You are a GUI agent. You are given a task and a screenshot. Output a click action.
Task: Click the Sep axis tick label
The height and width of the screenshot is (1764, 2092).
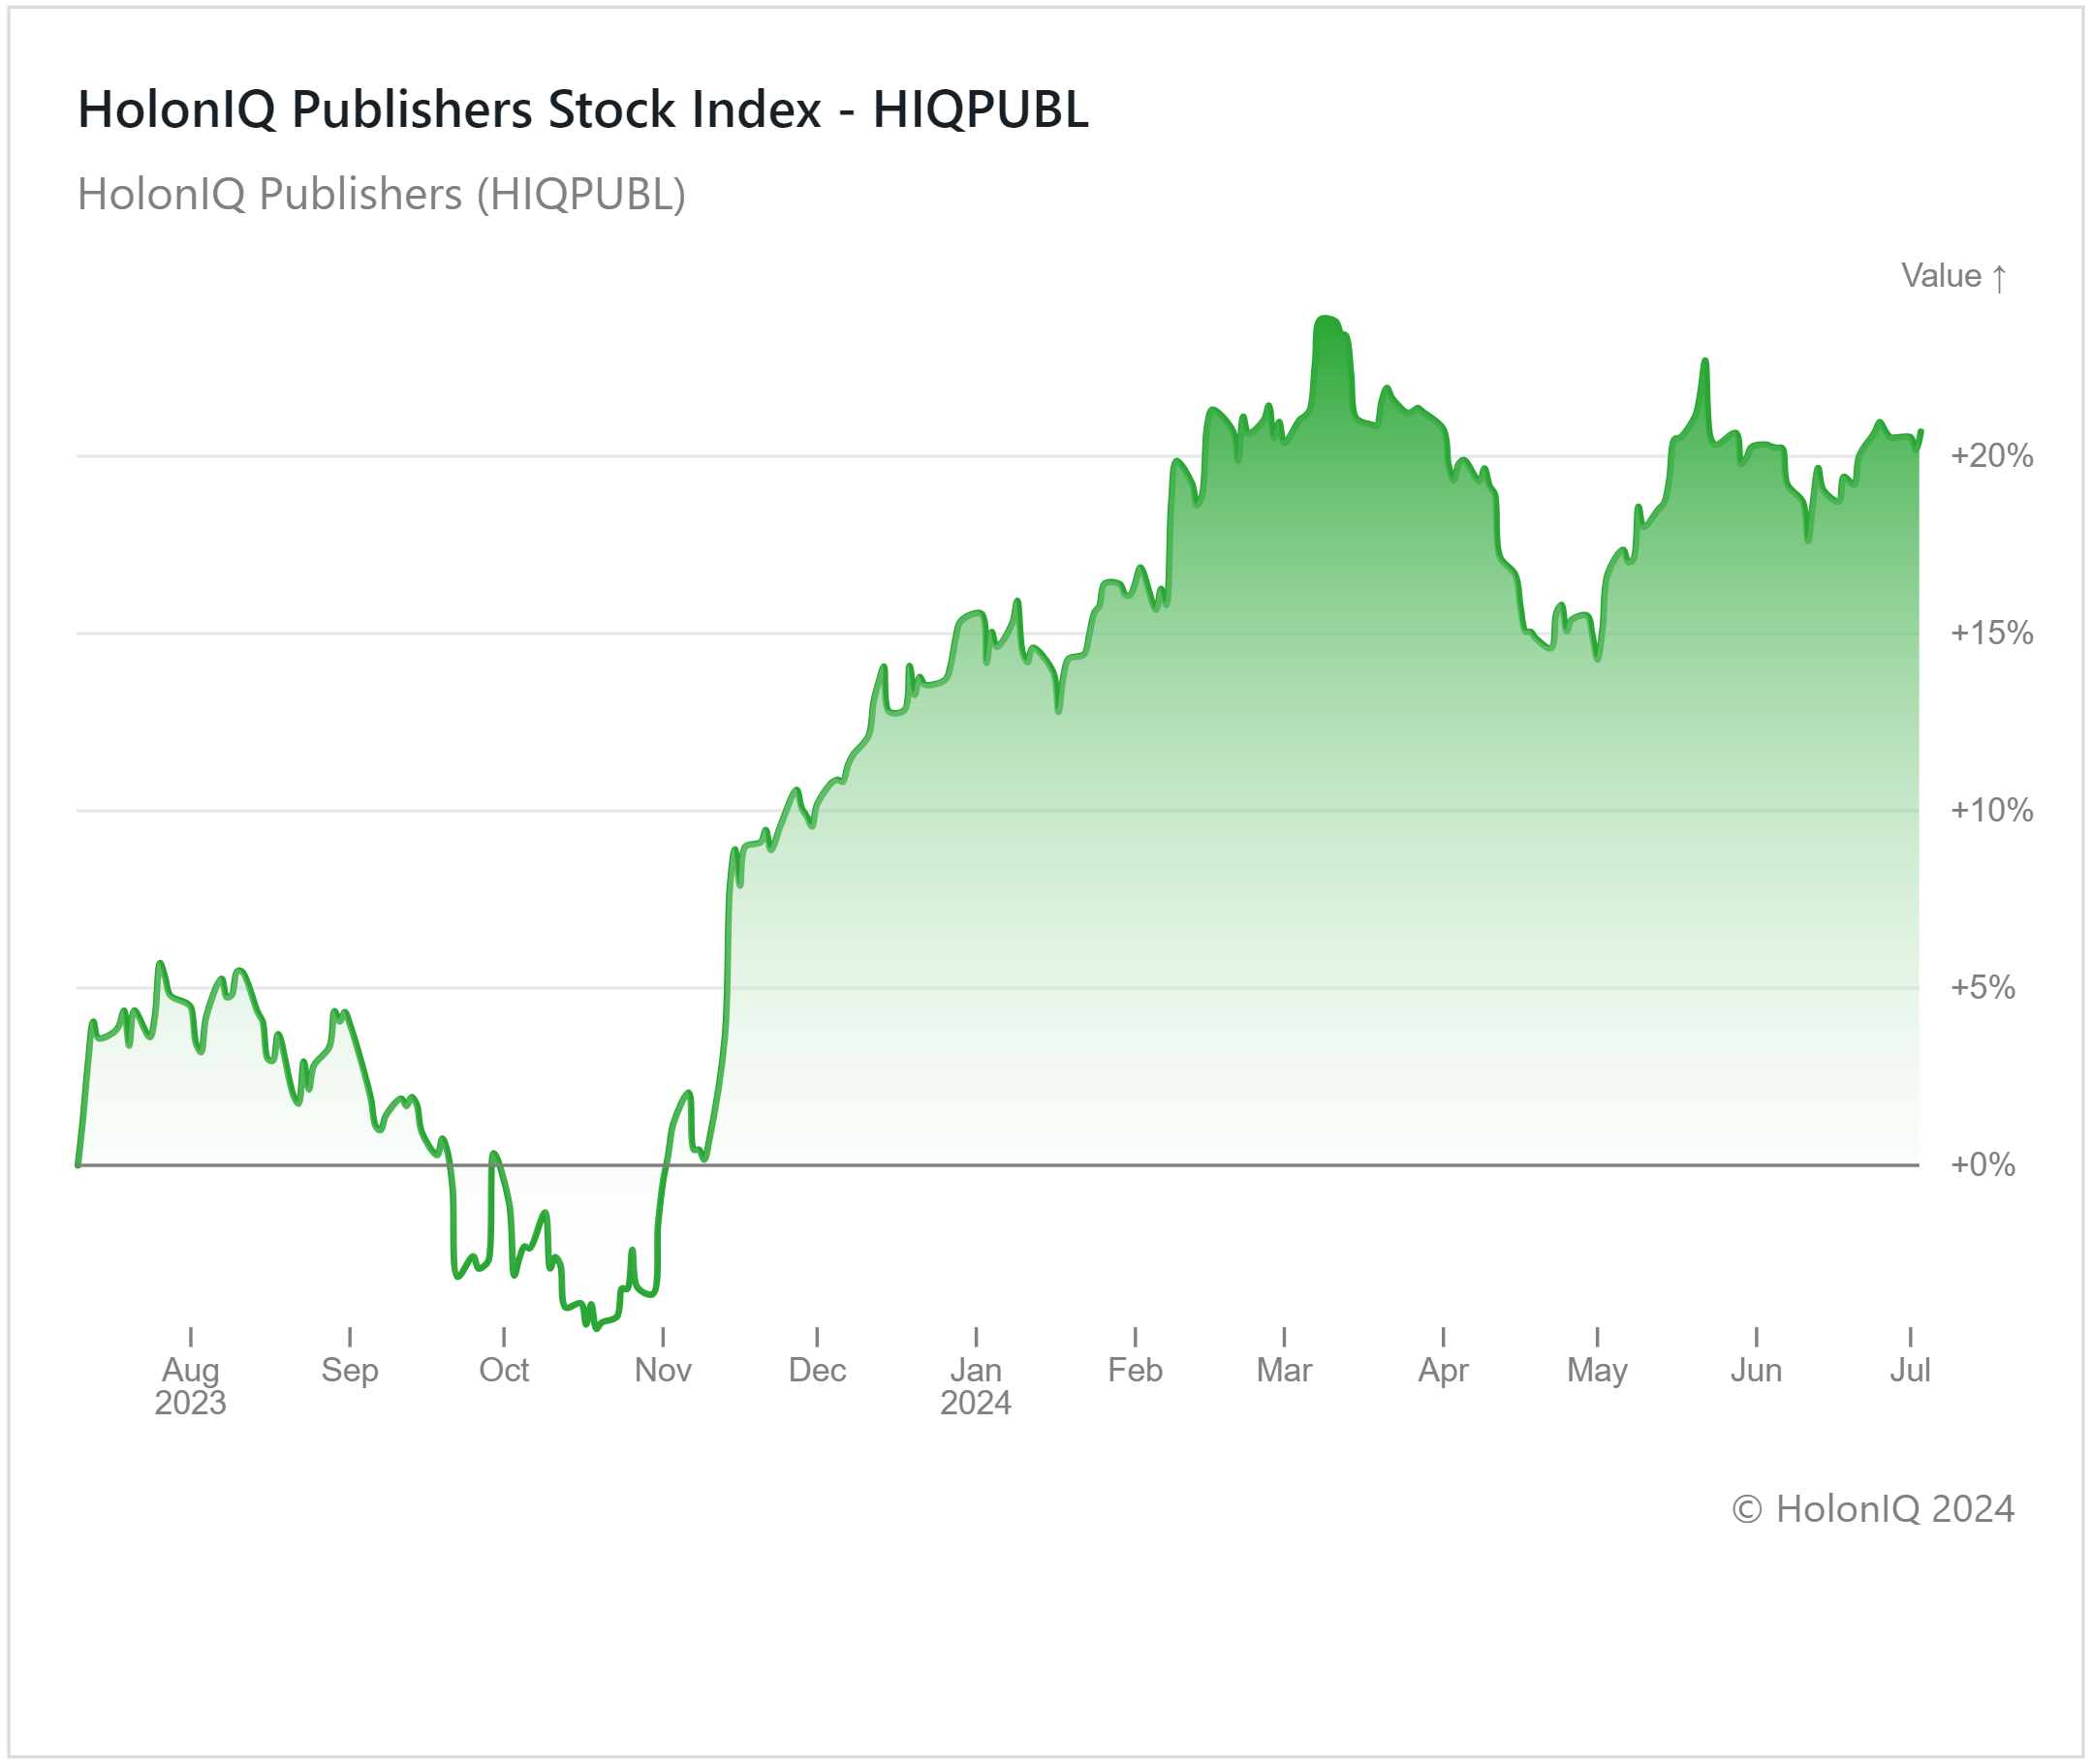tap(349, 1370)
